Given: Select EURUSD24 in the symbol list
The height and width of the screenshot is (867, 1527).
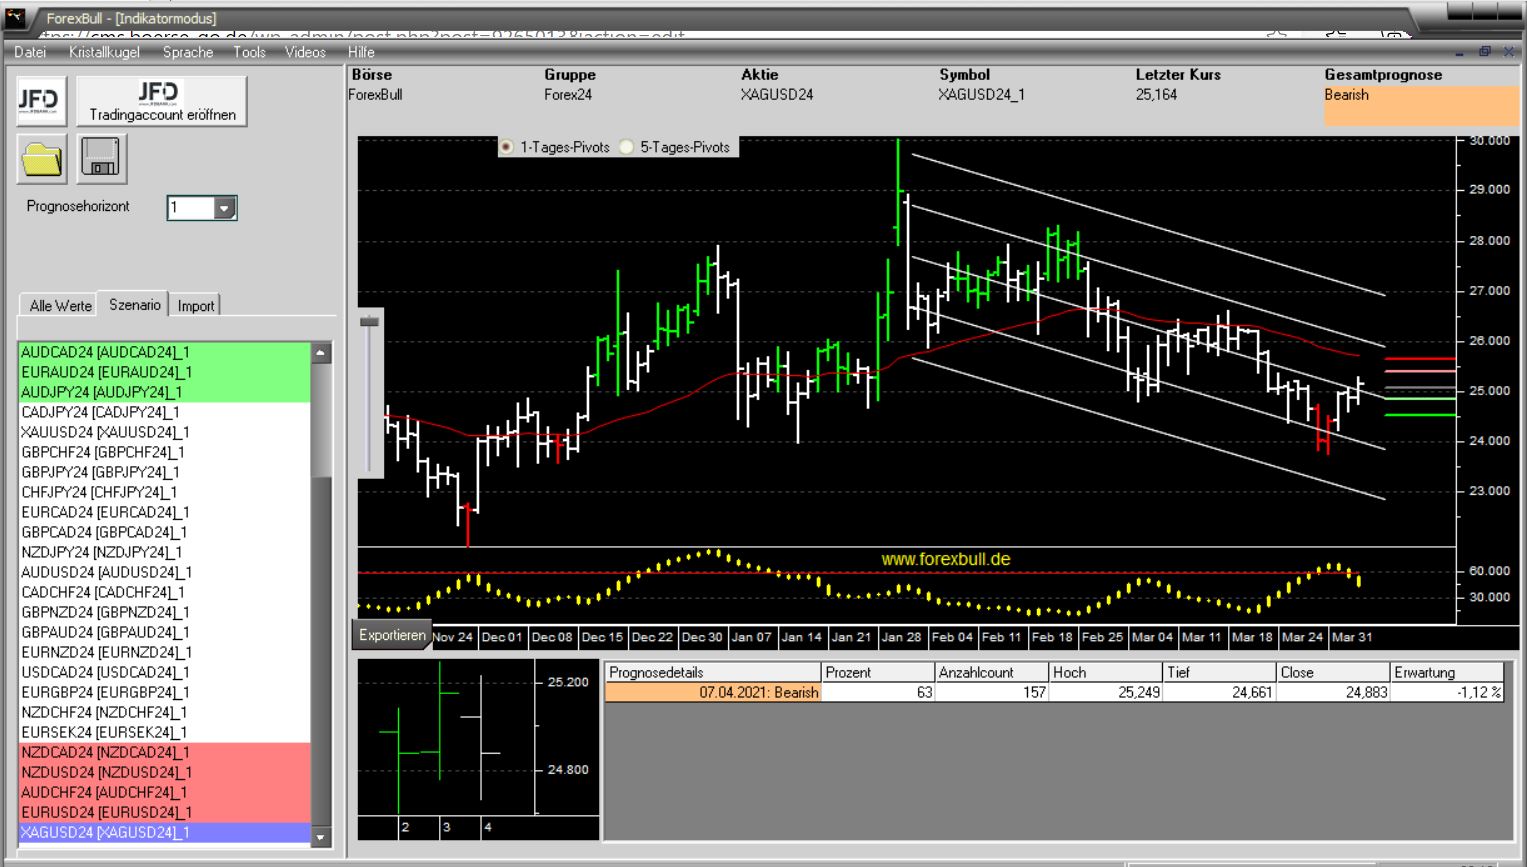Looking at the screenshot, I should tap(165, 812).
